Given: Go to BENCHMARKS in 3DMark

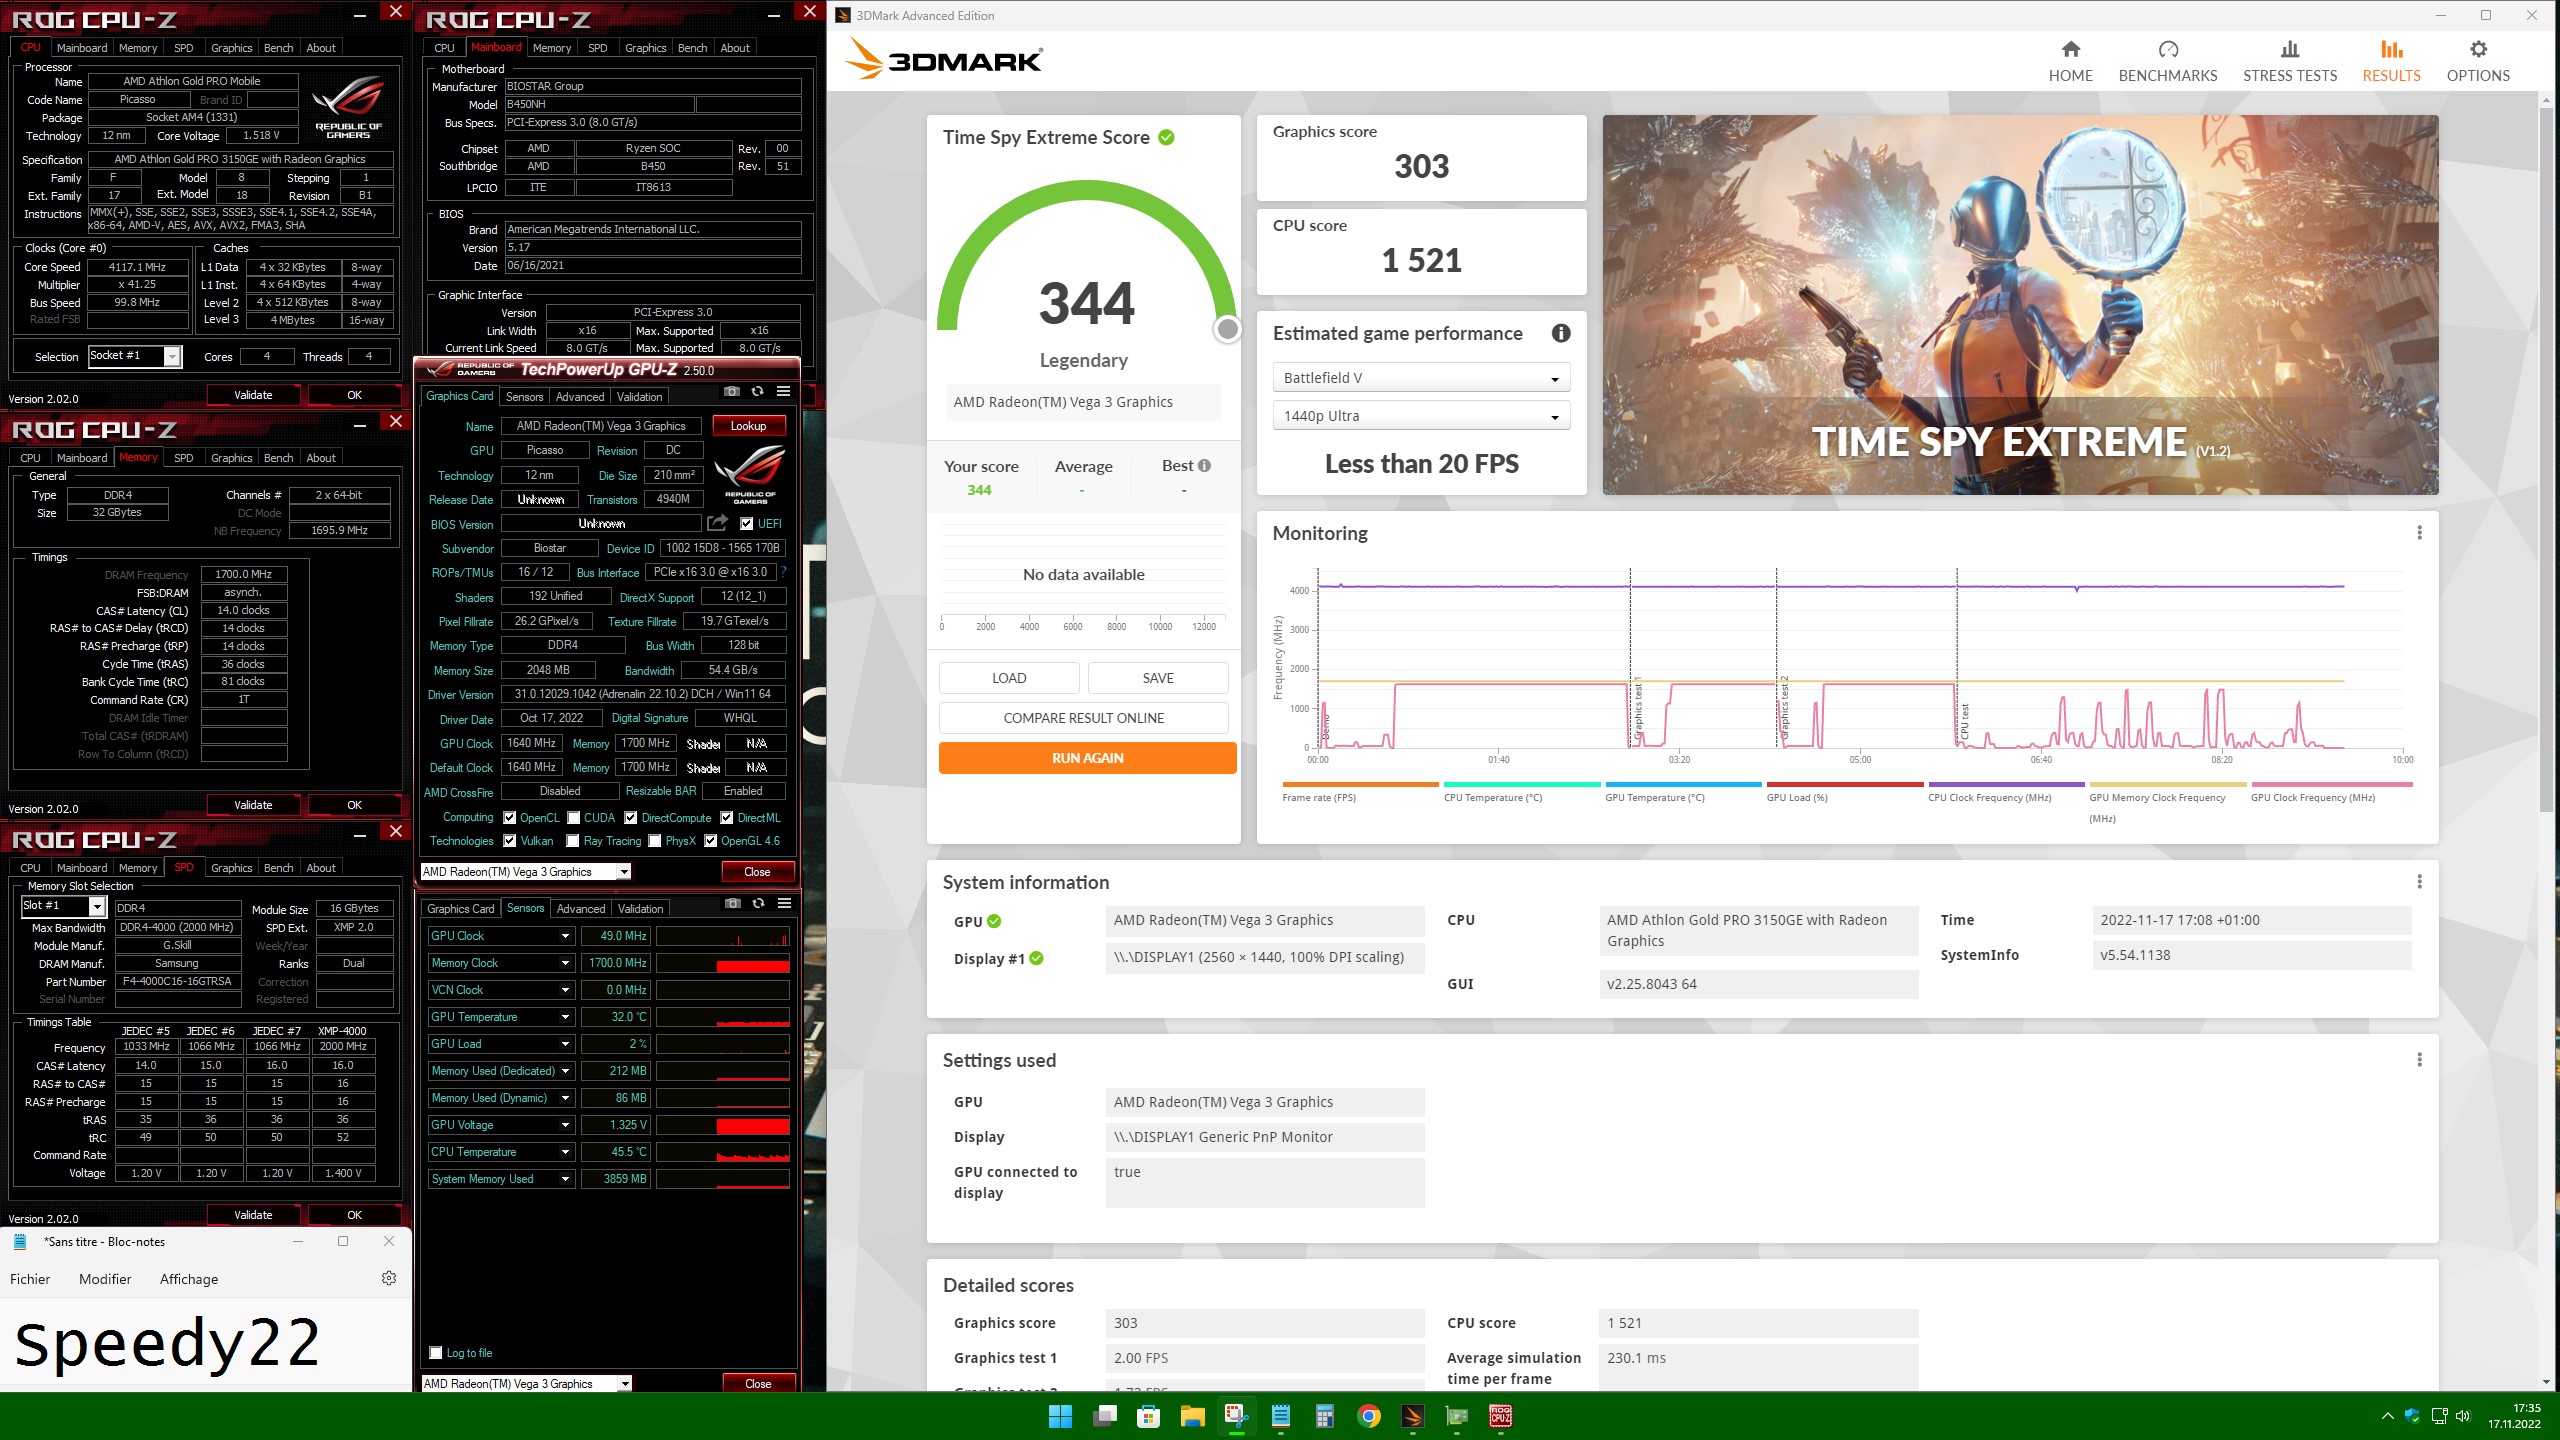Looking at the screenshot, I should pyautogui.click(x=2167, y=62).
